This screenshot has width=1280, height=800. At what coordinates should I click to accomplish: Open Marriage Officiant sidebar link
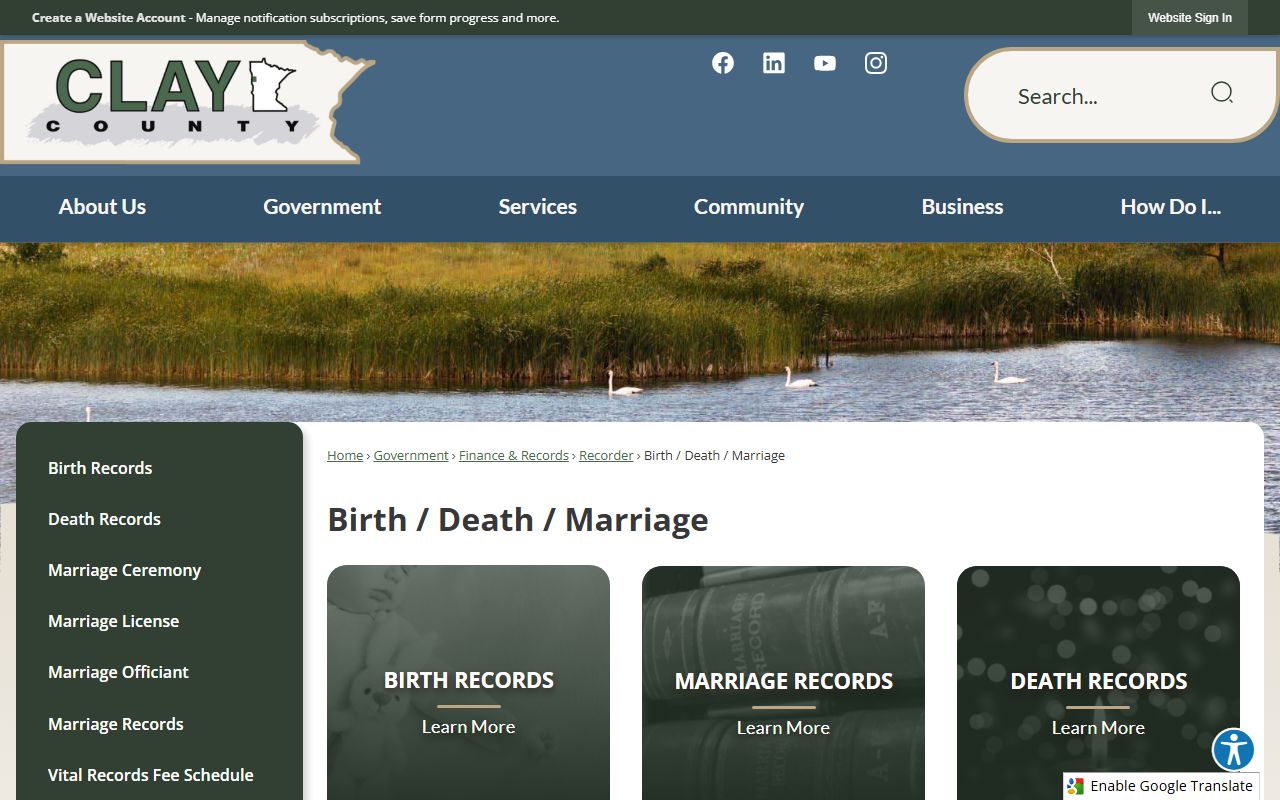(x=118, y=672)
